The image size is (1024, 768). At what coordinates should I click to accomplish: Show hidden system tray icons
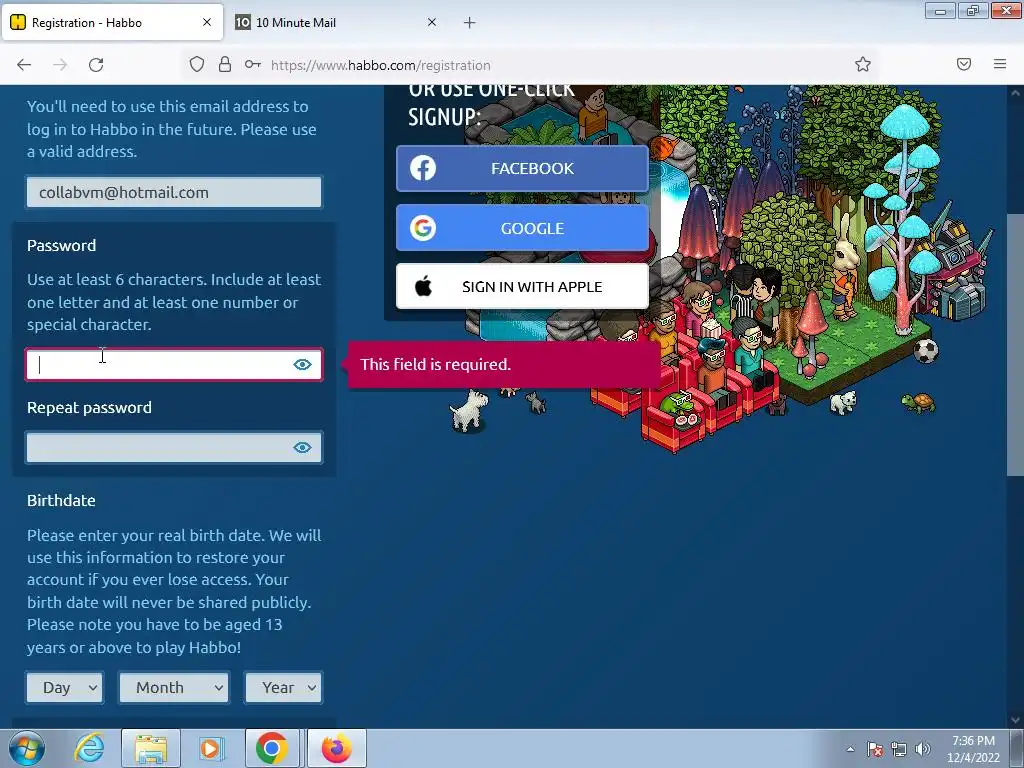pyautogui.click(x=850, y=749)
